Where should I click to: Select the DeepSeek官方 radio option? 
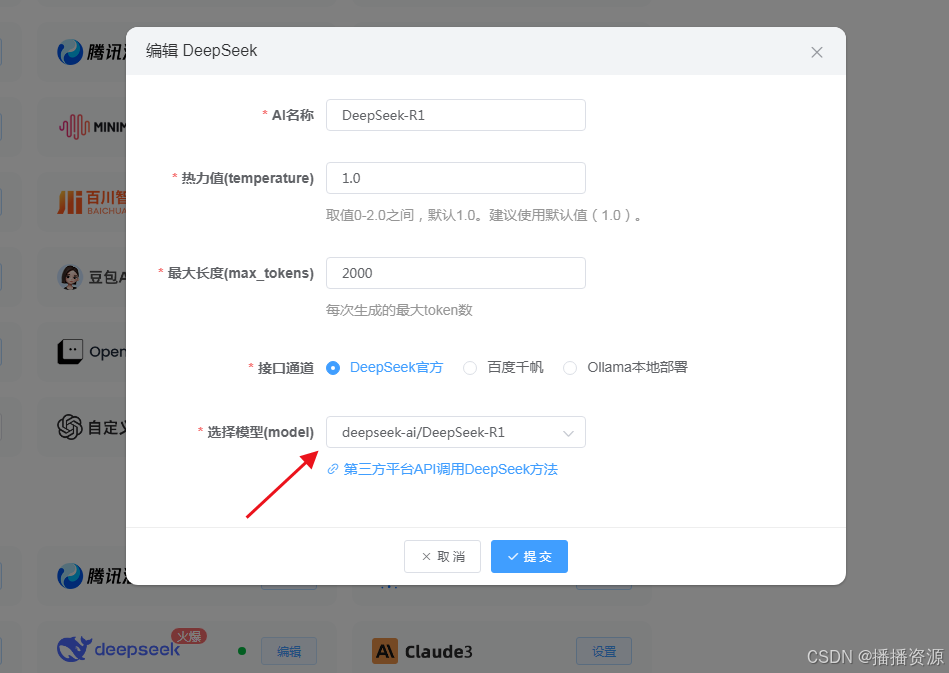(x=384, y=367)
